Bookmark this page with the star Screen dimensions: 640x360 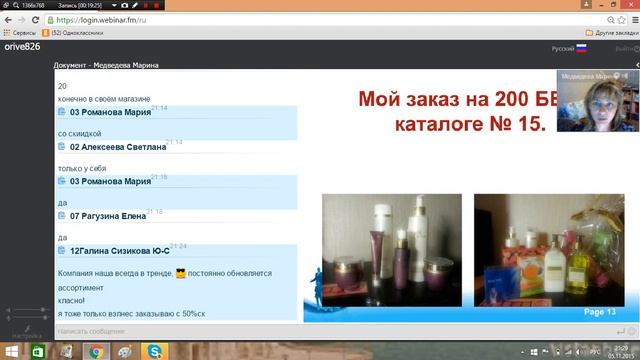click(x=622, y=20)
